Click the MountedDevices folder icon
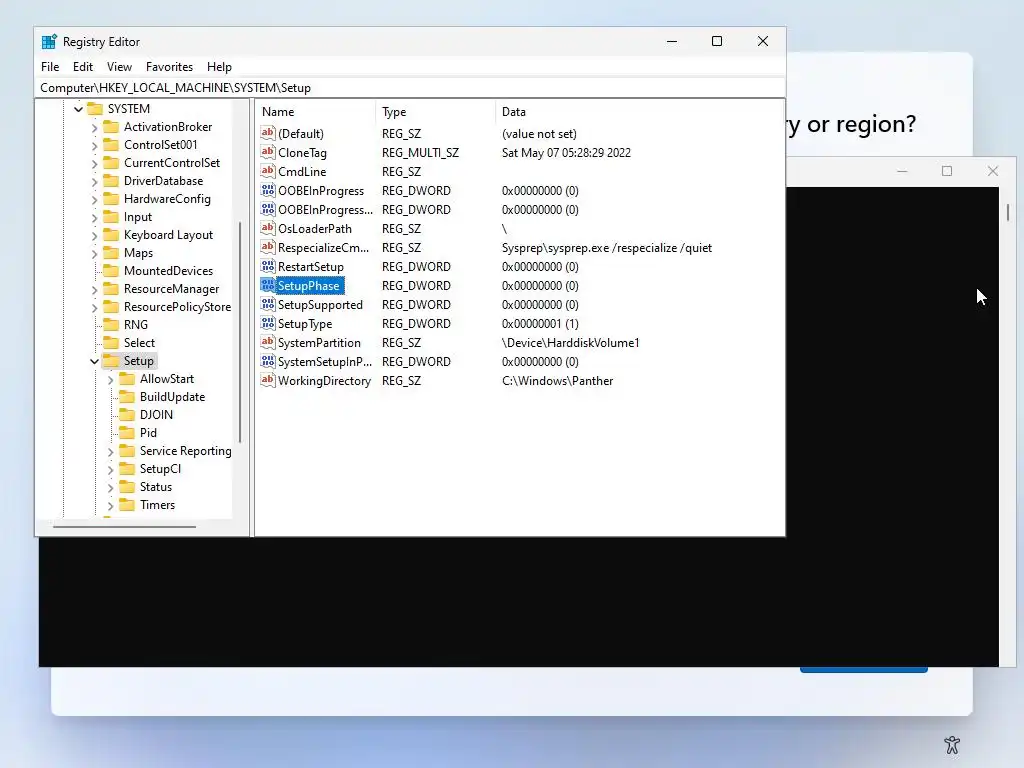Image resolution: width=1024 pixels, height=768 pixels. 111,270
